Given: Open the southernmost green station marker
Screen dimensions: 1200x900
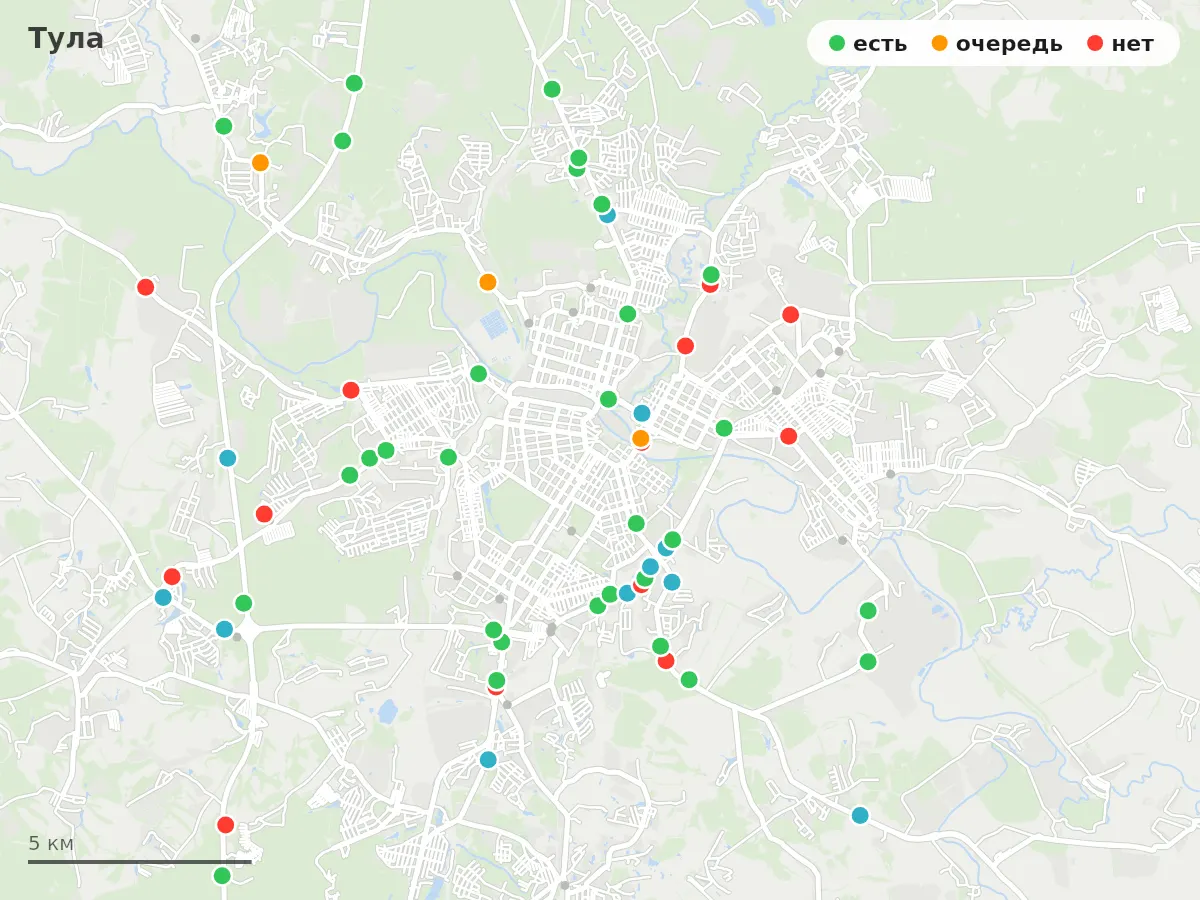Looking at the screenshot, I should (x=222, y=876).
